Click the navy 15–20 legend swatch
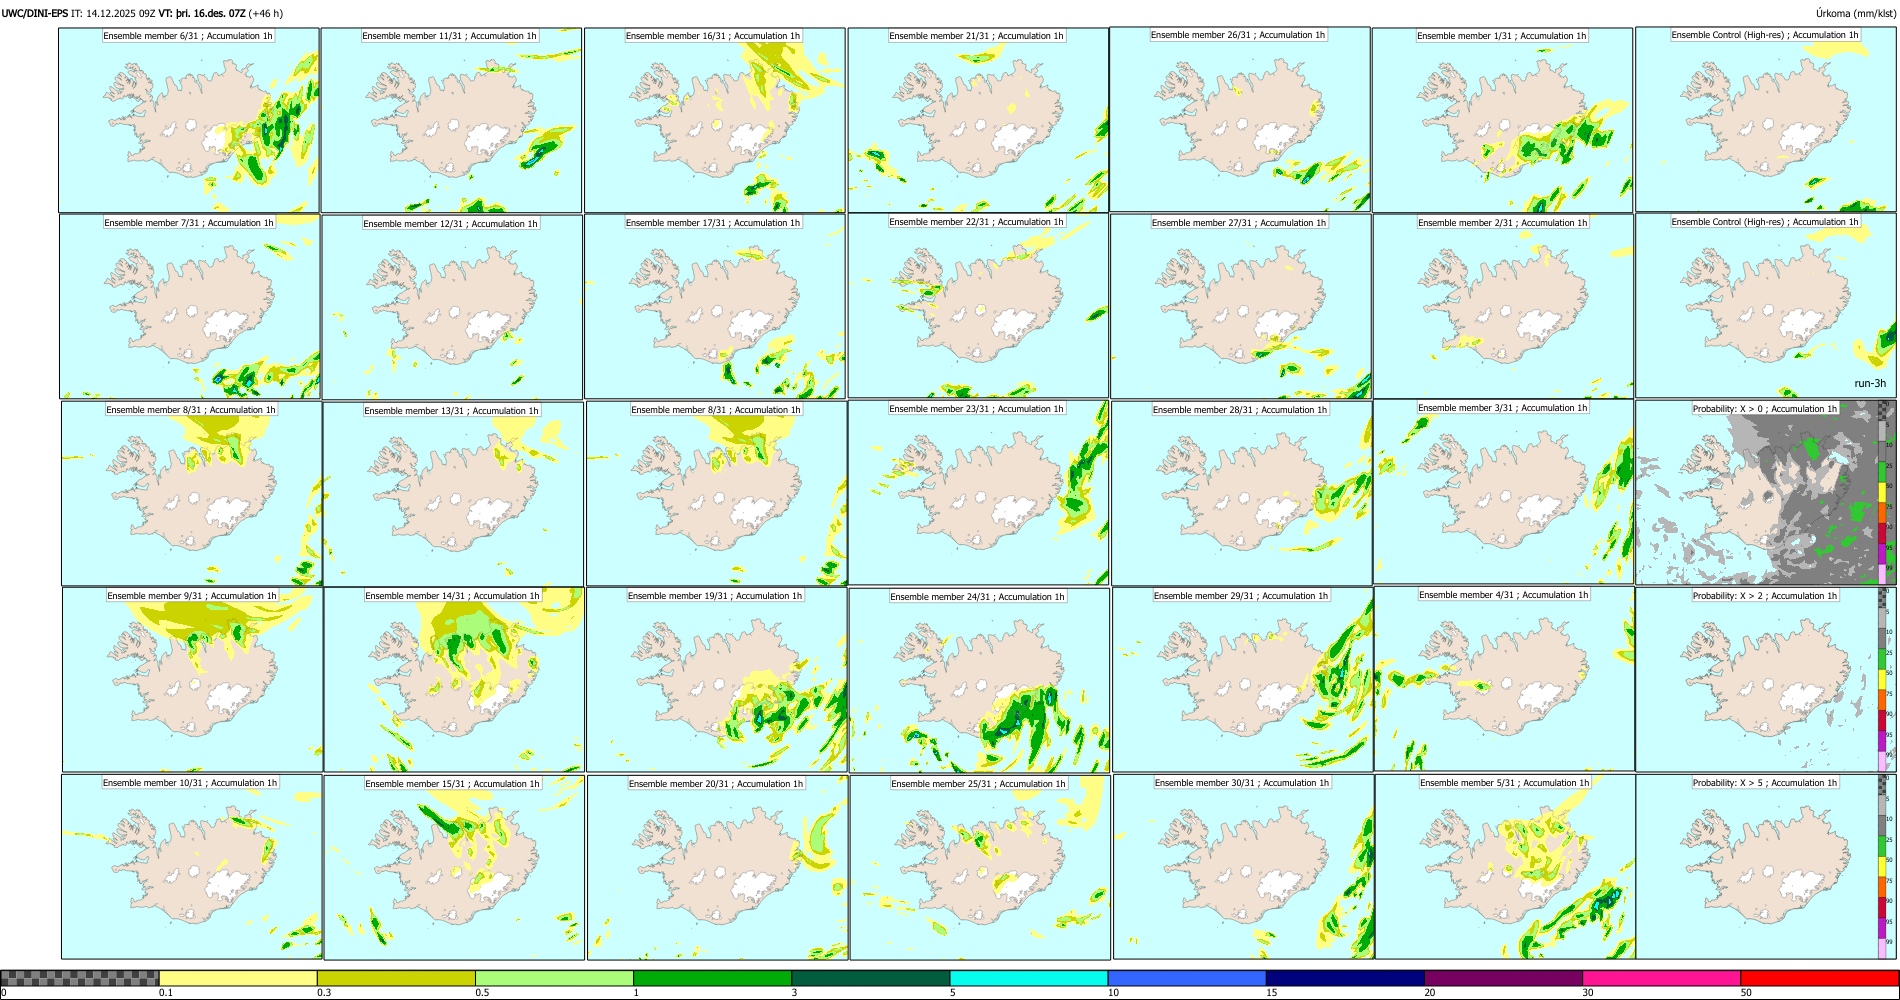The height and width of the screenshot is (1000, 1900). coord(1345,978)
